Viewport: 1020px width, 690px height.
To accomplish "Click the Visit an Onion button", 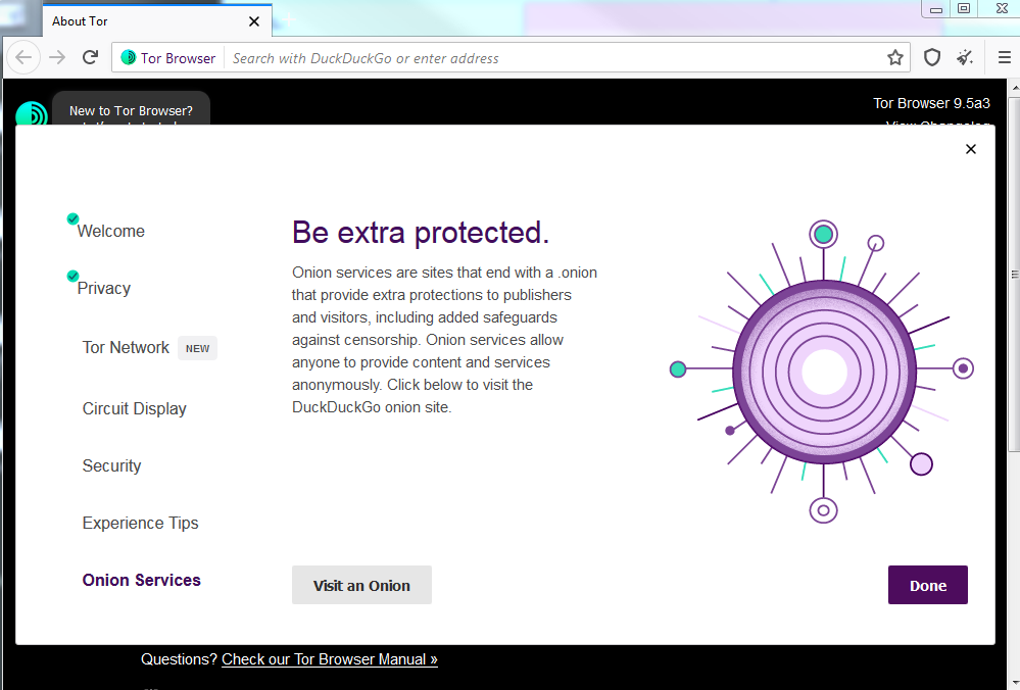I will (362, 585).
